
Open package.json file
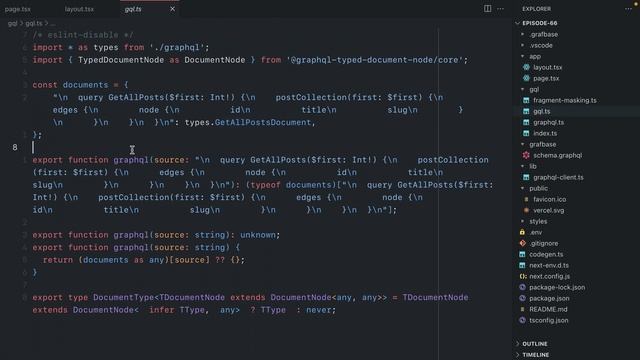[549, 299]
